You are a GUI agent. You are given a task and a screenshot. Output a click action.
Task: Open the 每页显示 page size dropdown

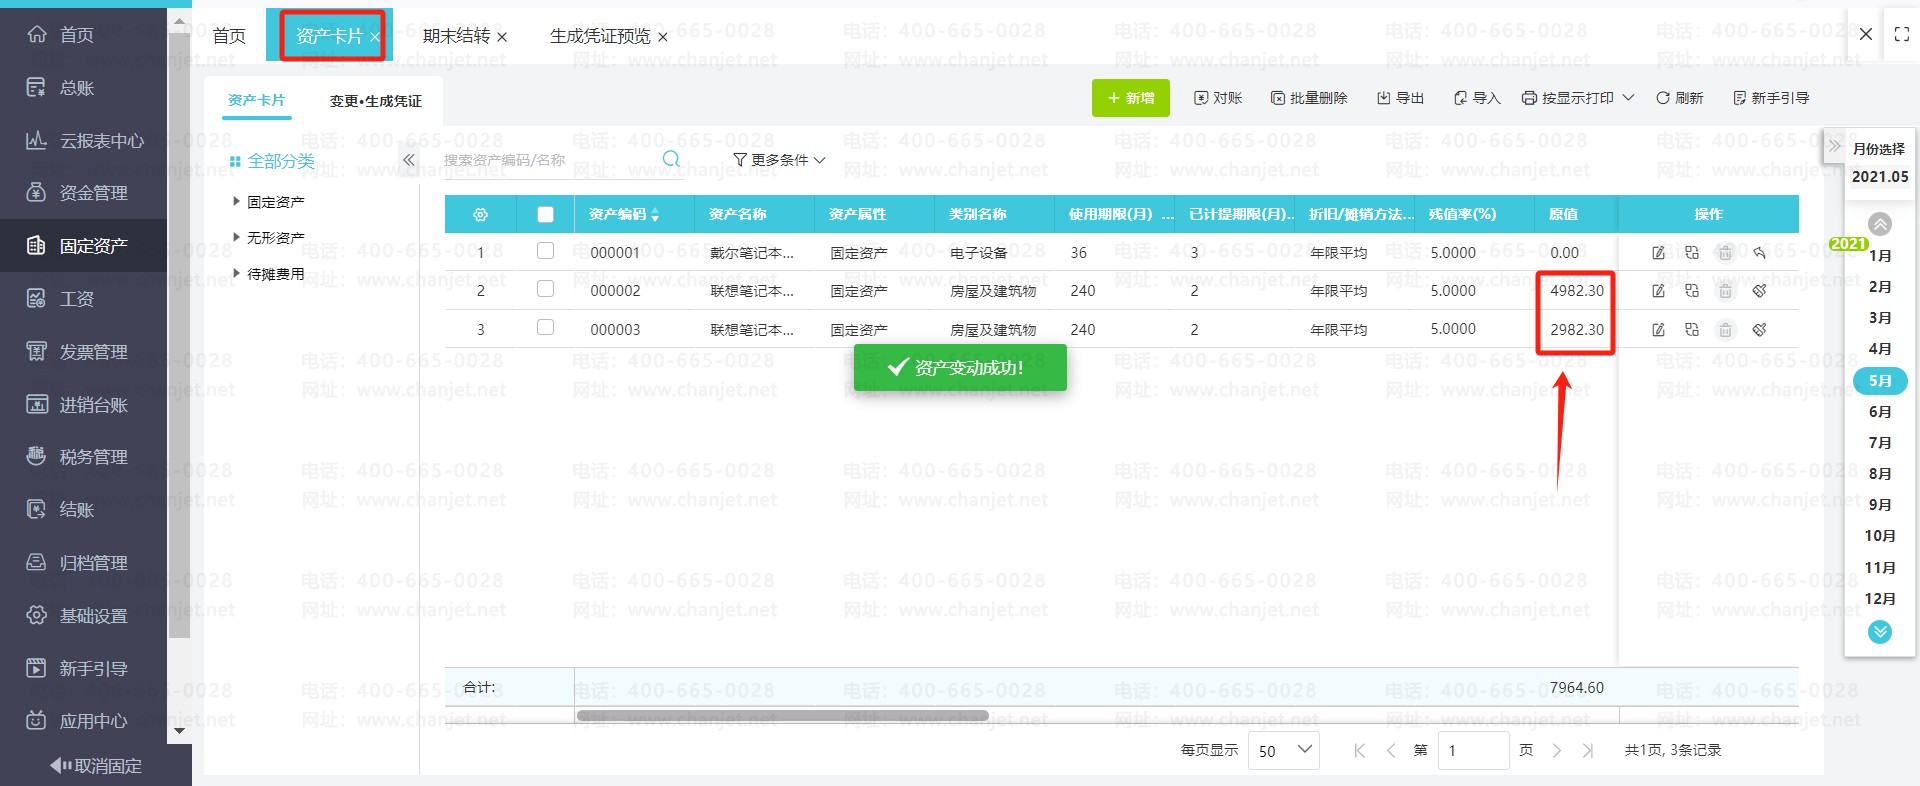(x=1283, y=750)
